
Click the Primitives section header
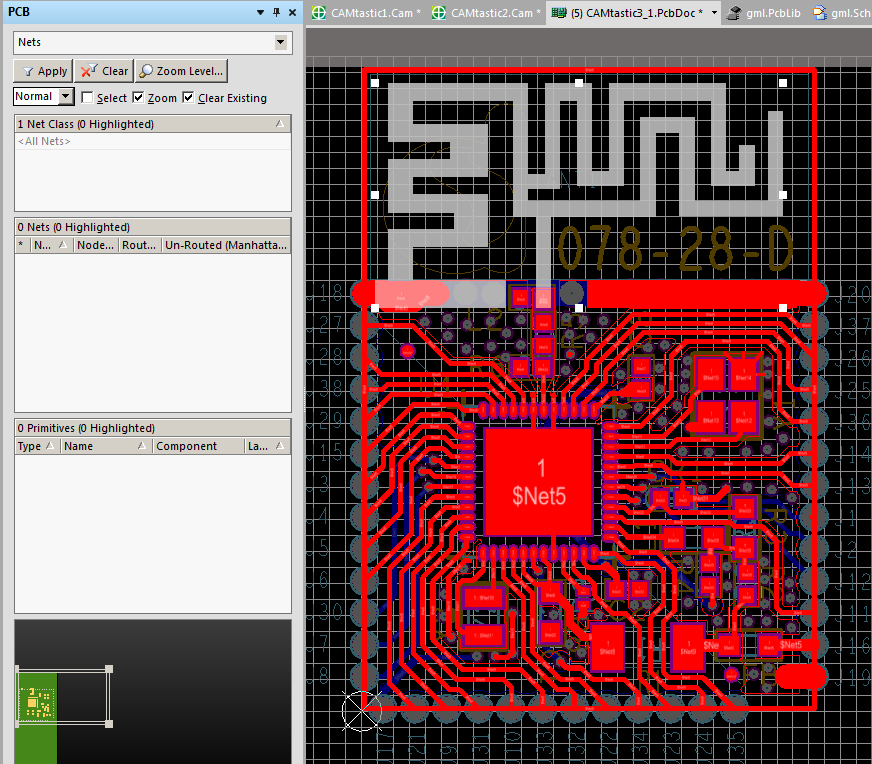pos(152,428)
